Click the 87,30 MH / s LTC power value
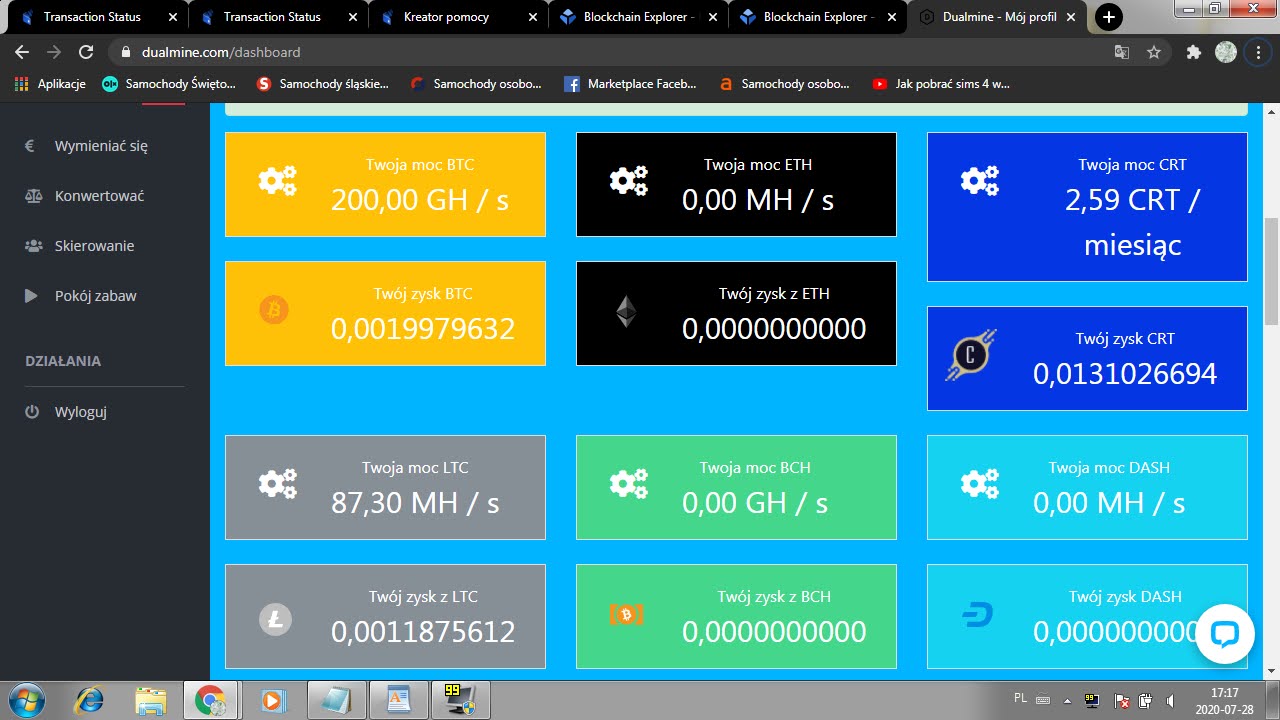This screenshot has width=1280, height=720. [415, 502]
